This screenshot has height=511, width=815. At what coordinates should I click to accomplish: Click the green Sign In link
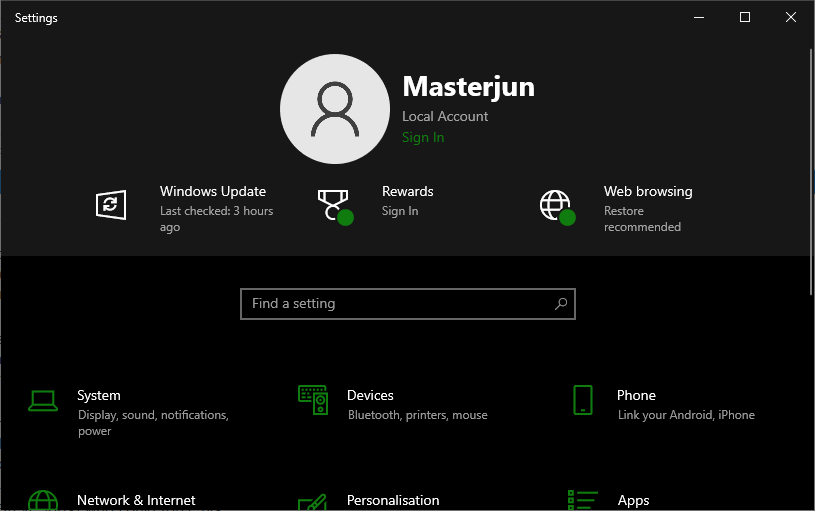[x=423, y=137]
